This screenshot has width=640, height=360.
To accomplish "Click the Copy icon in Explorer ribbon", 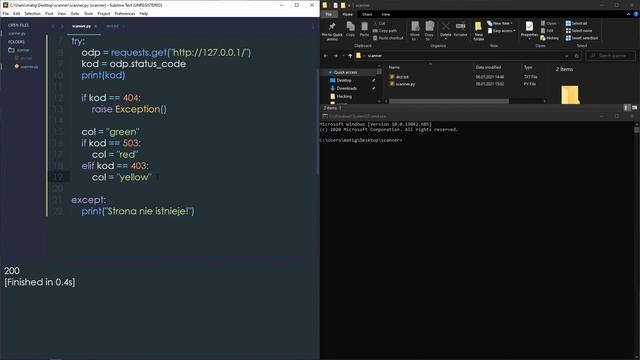I will click(350, 29).
